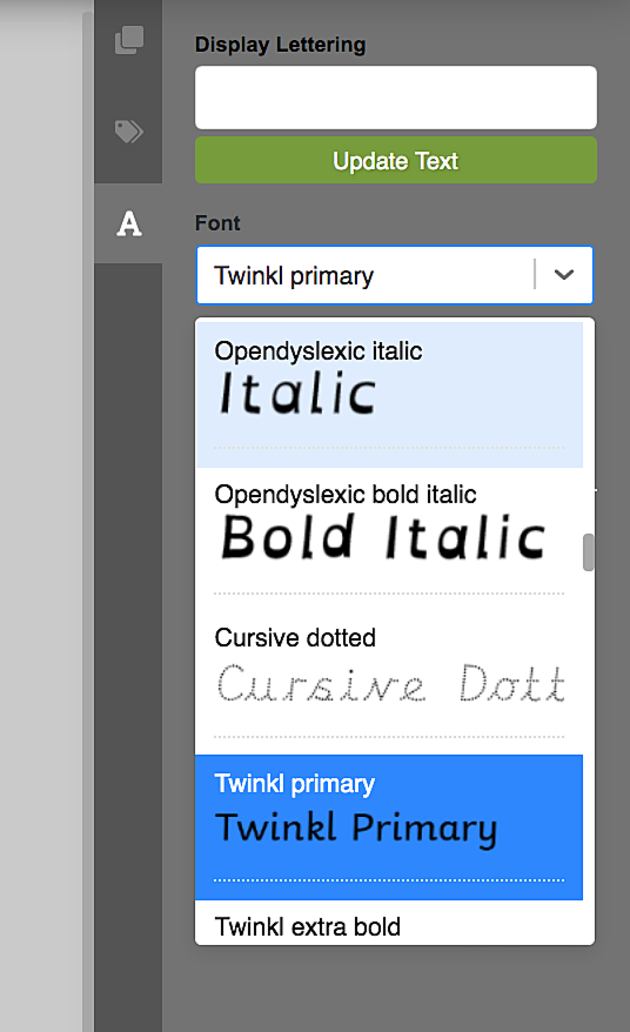Click the Display Lettering text field

tap(396, 97)
